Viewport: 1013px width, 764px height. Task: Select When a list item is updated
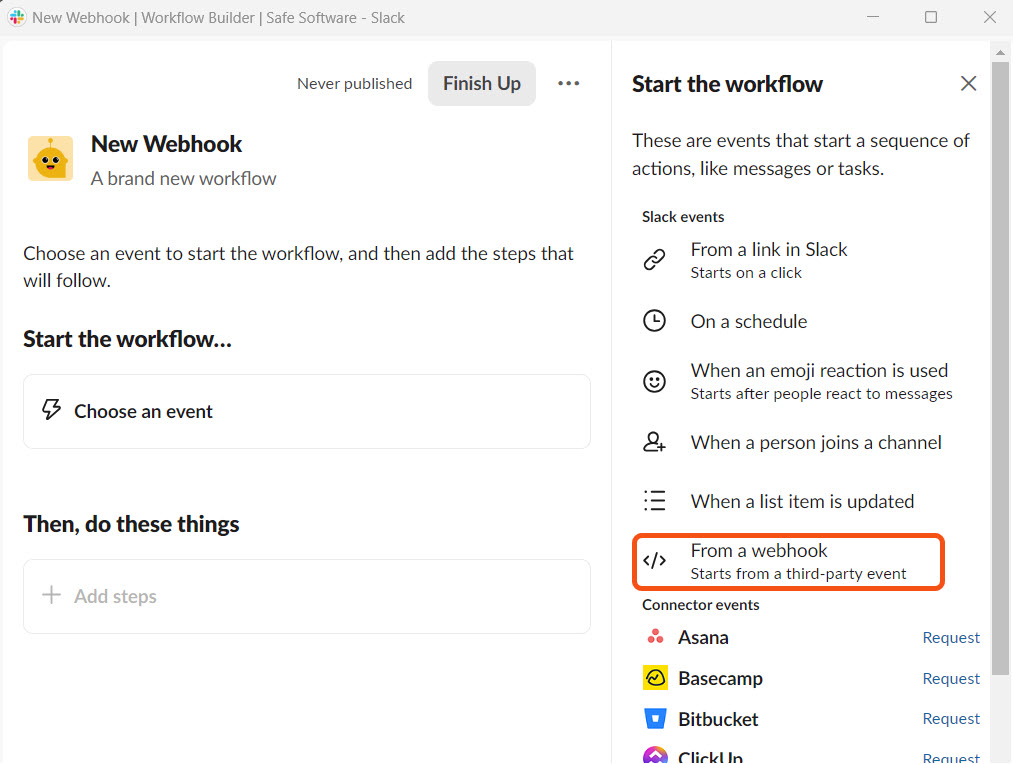788,501
